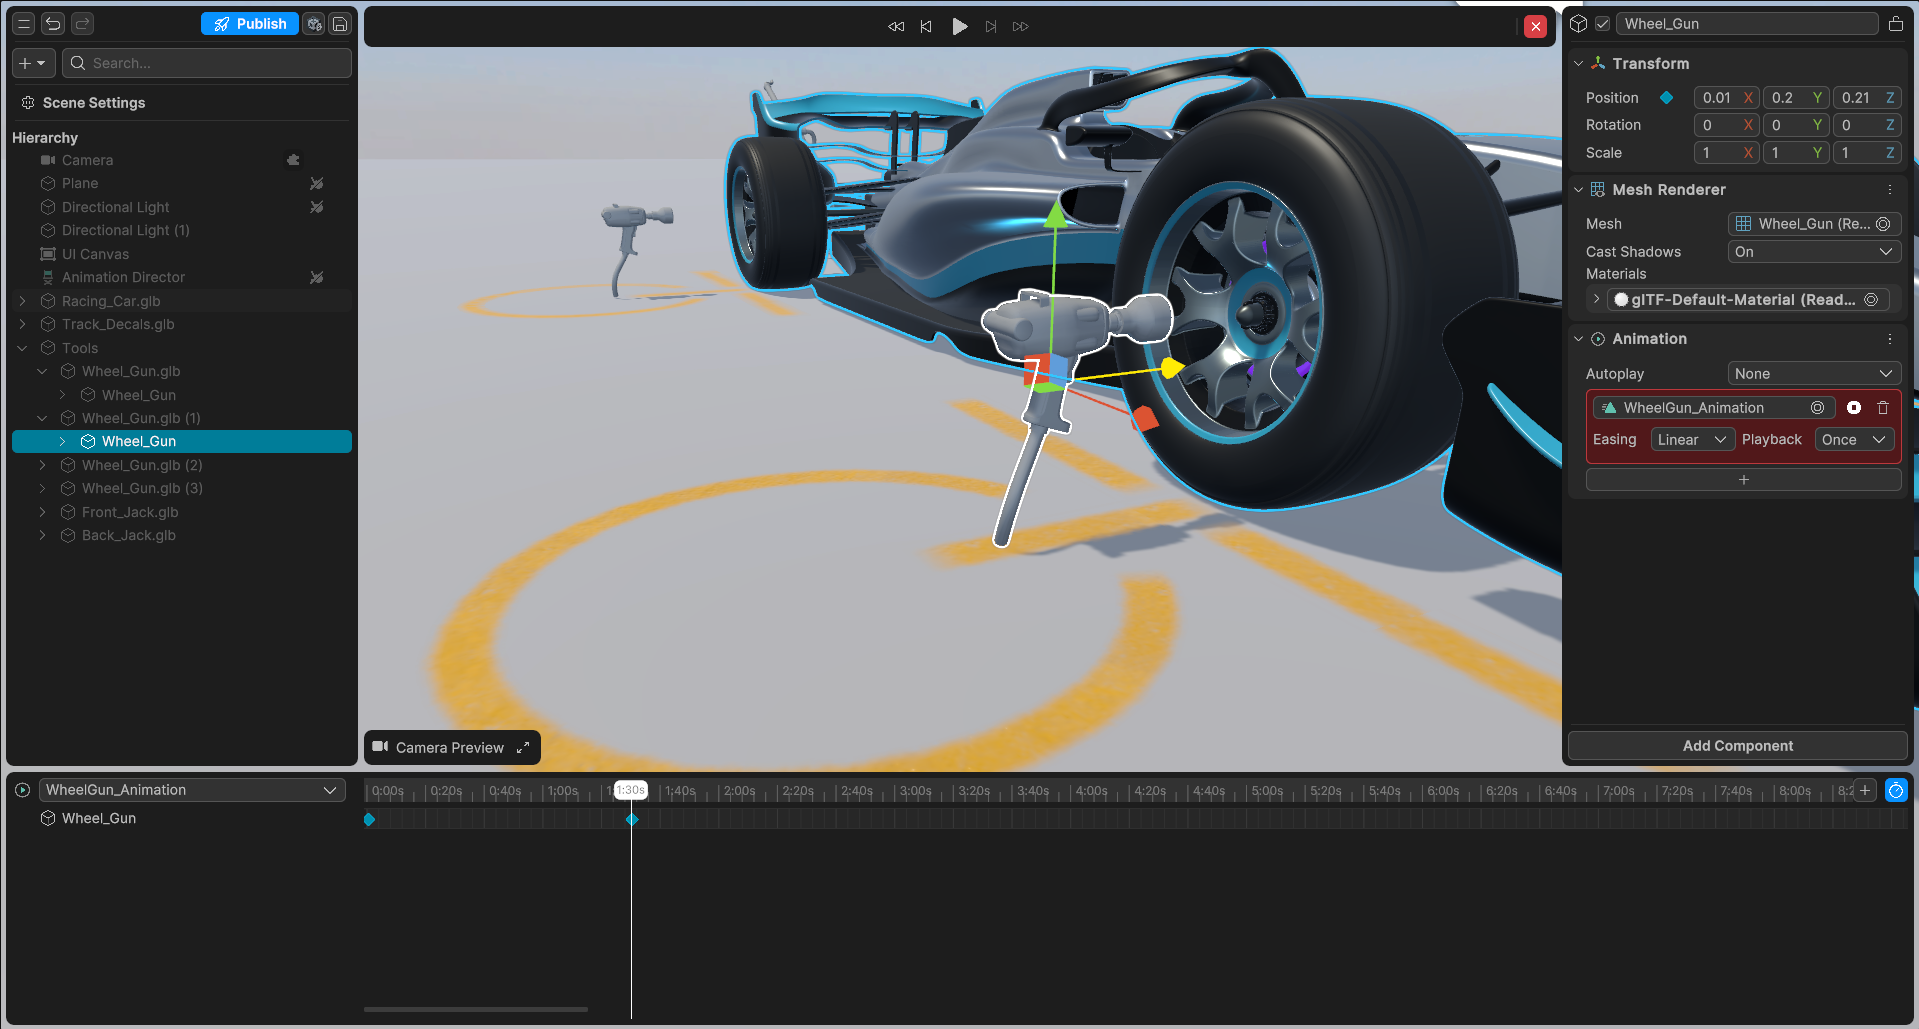
Task: Expand Racing_Car.glb in hierarchy
Action: [x=22, y=301]
